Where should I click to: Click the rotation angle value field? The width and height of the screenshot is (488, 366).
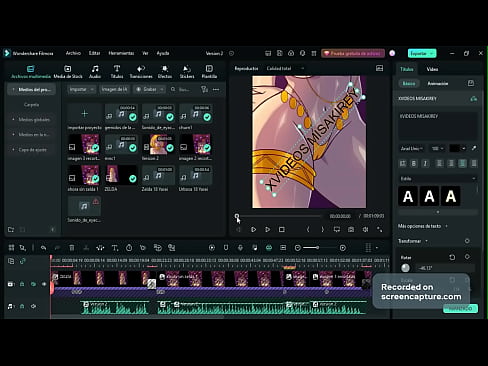(x=445, y=268)
